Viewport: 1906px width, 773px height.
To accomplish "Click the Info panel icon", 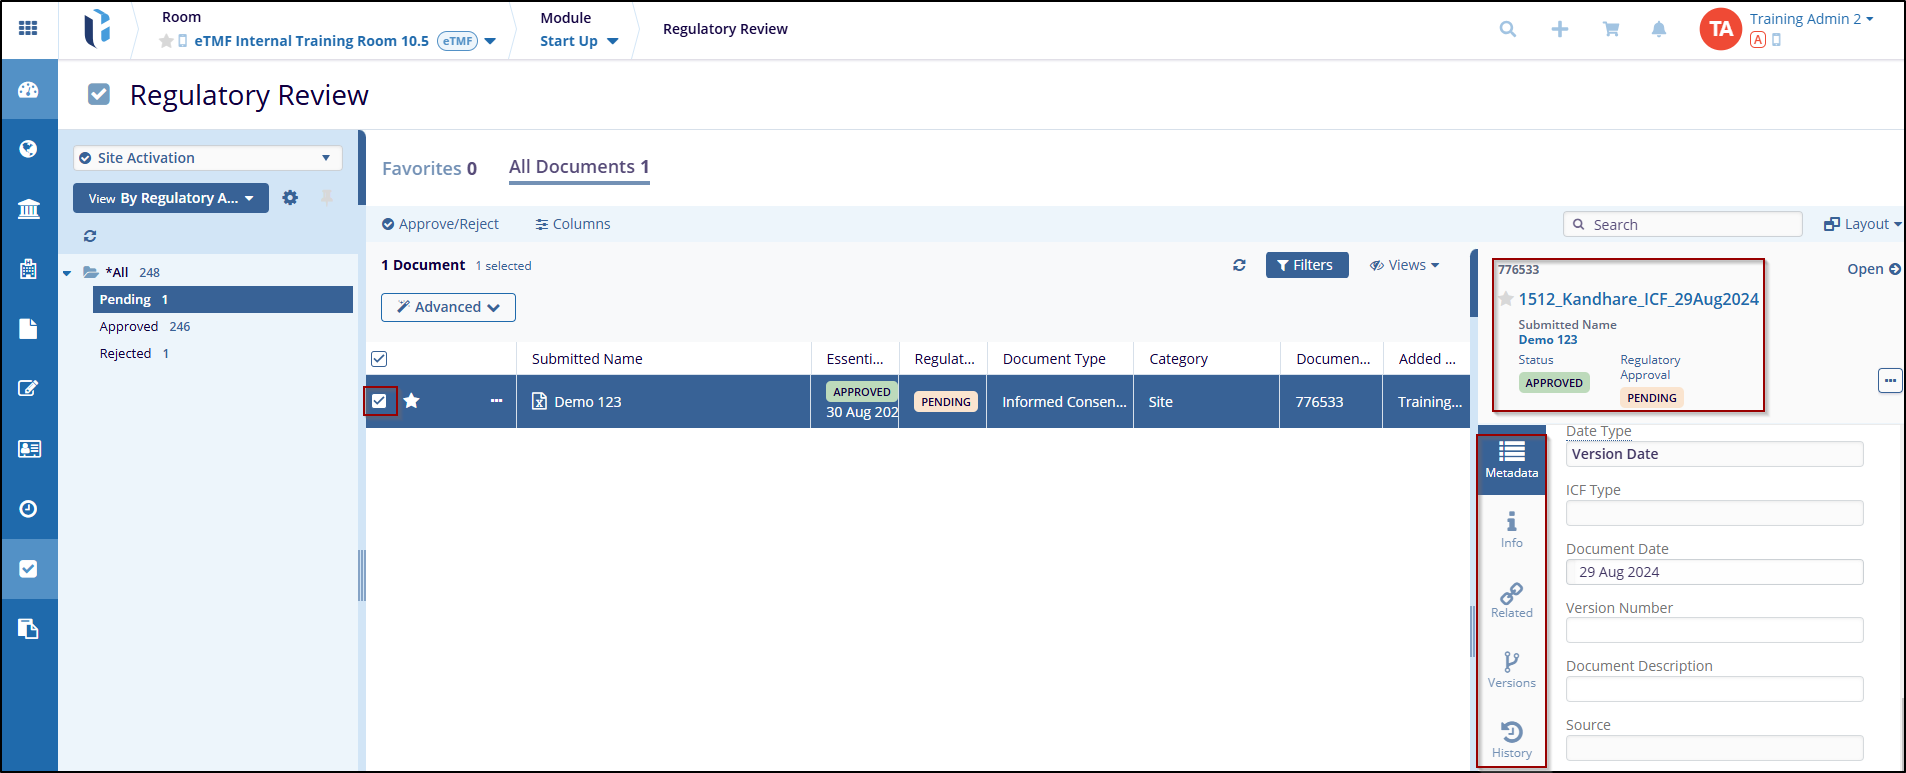I will [1511, 528].
